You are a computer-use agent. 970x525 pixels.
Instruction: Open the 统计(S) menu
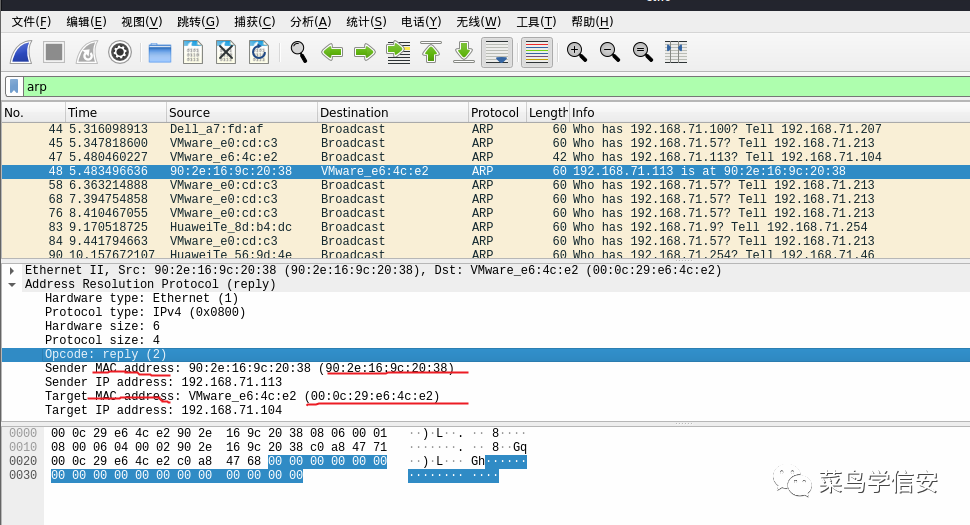366,22
